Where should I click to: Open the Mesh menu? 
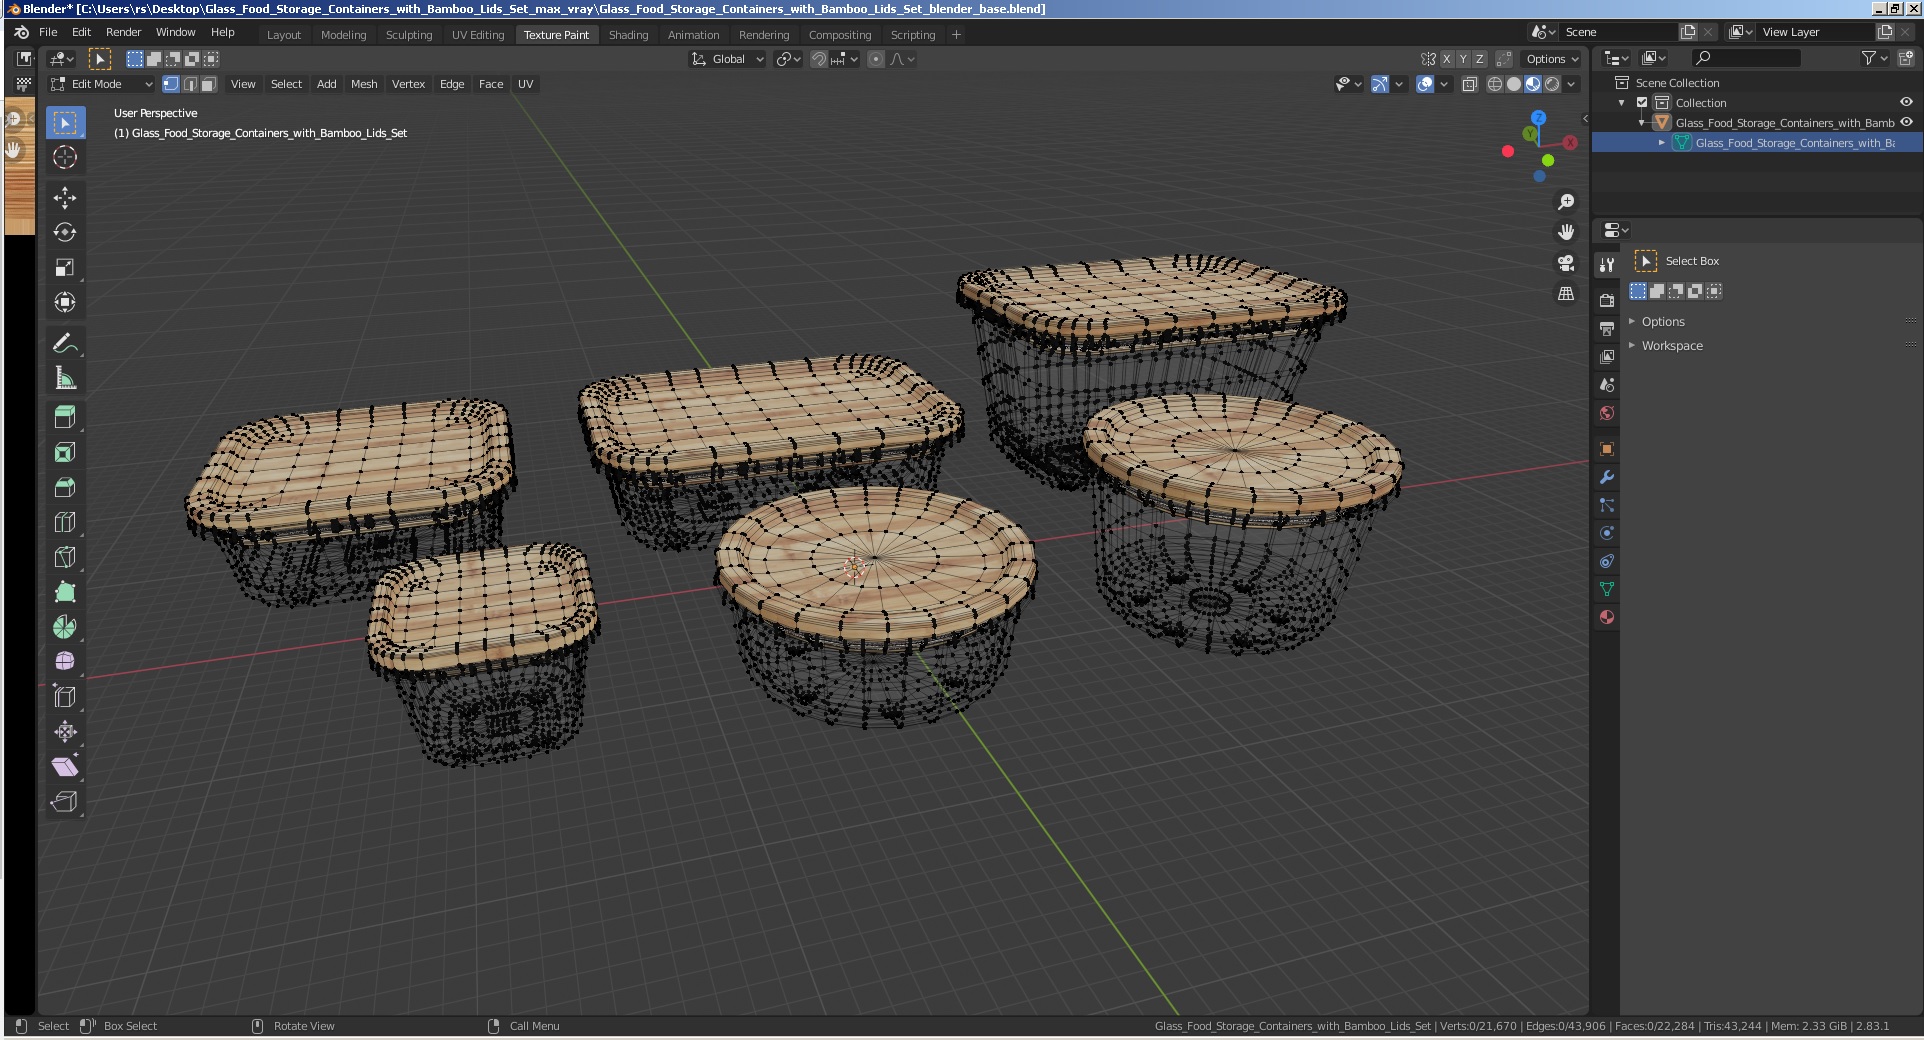tap(364, 84)
